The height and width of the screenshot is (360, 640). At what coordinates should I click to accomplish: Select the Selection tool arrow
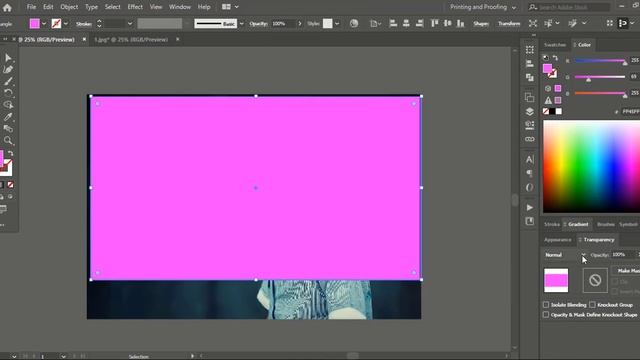(x=8, y=58)
